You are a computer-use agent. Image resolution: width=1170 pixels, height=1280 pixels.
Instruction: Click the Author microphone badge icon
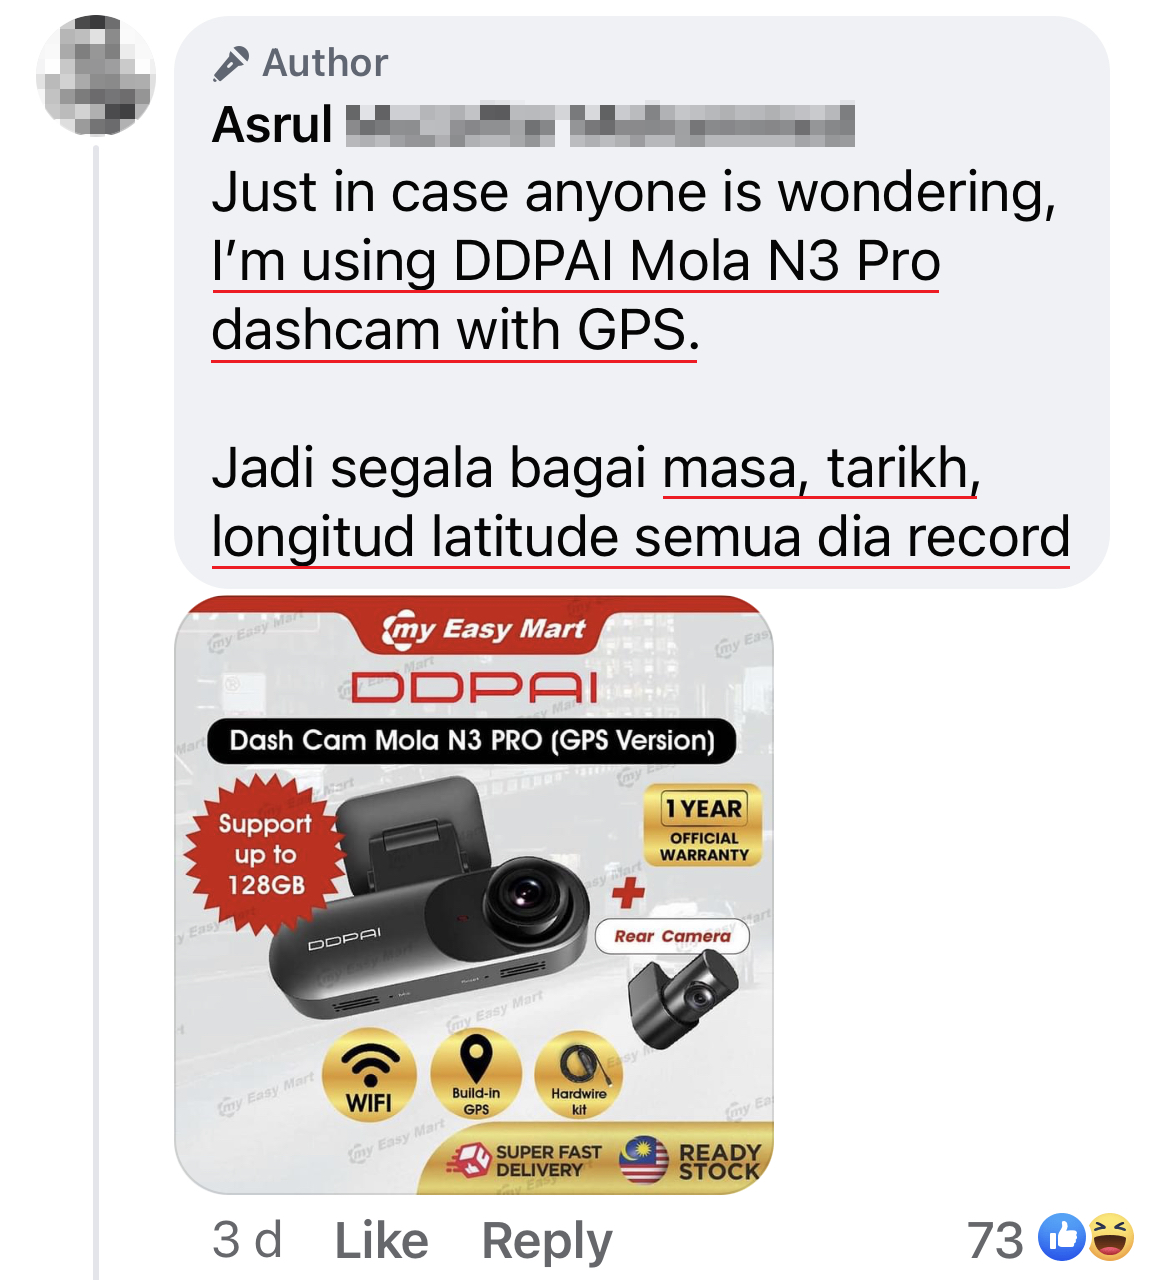coord(231,64)
